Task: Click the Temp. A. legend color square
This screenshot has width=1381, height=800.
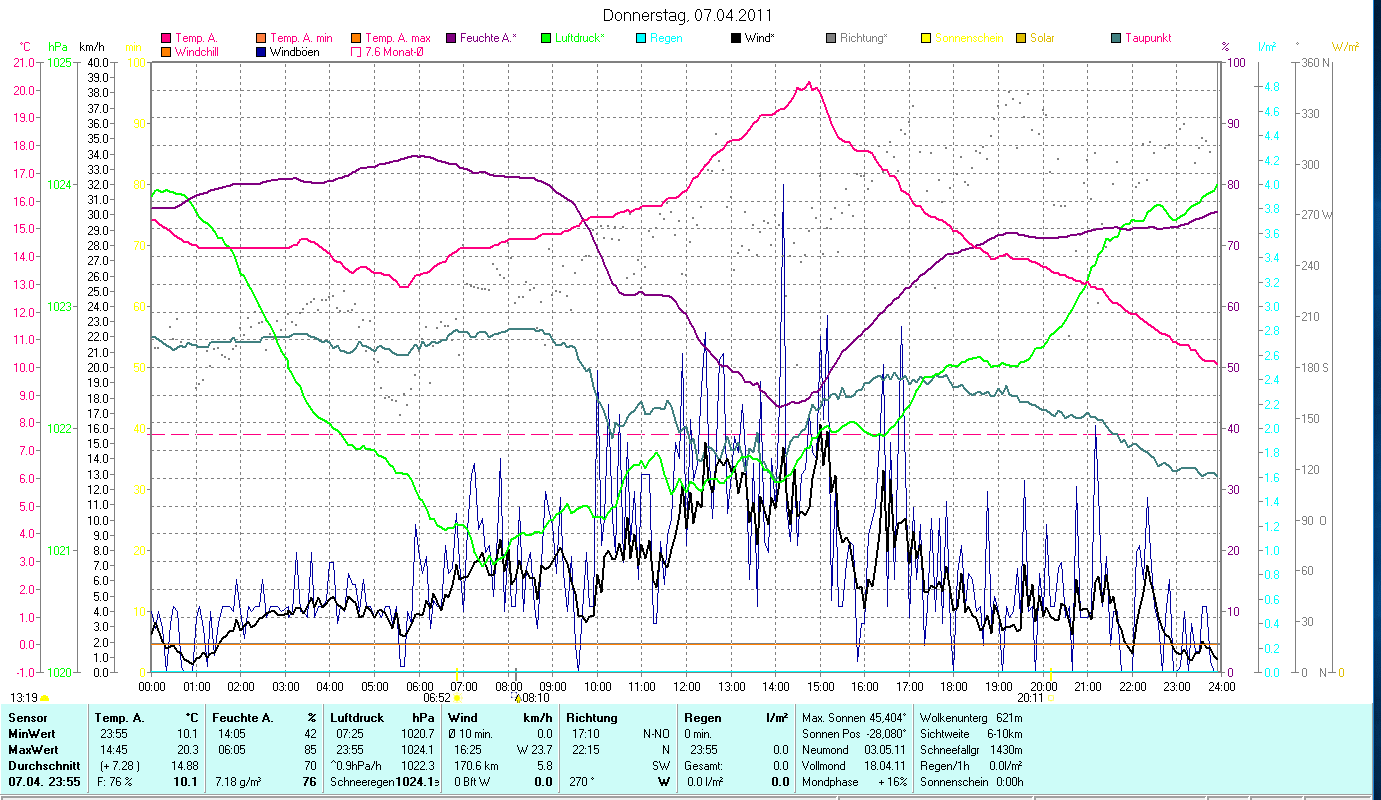Action: click(x=166, y=38)
